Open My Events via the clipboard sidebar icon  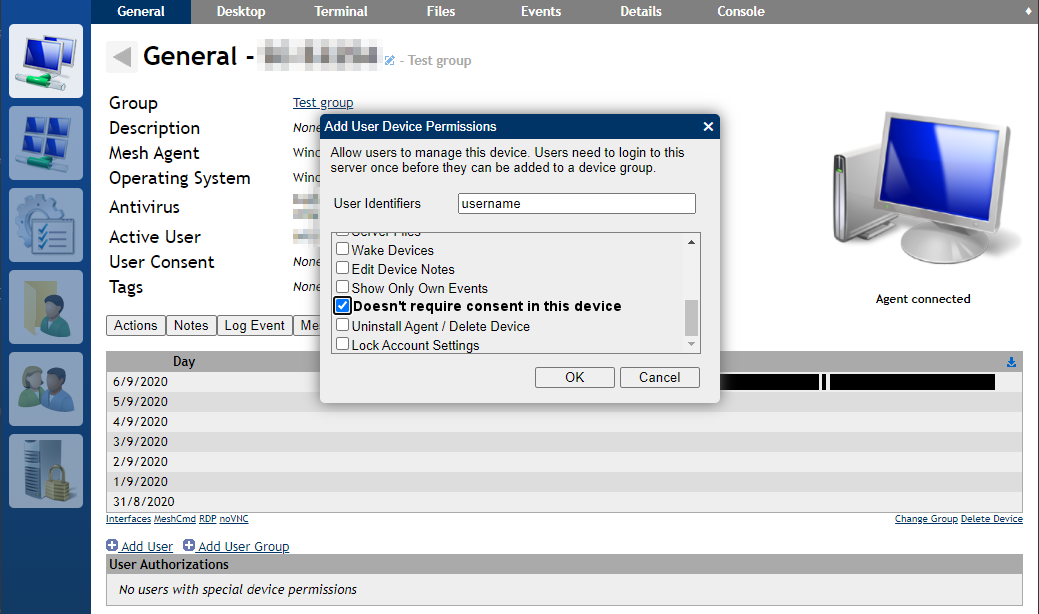(46, 225)
